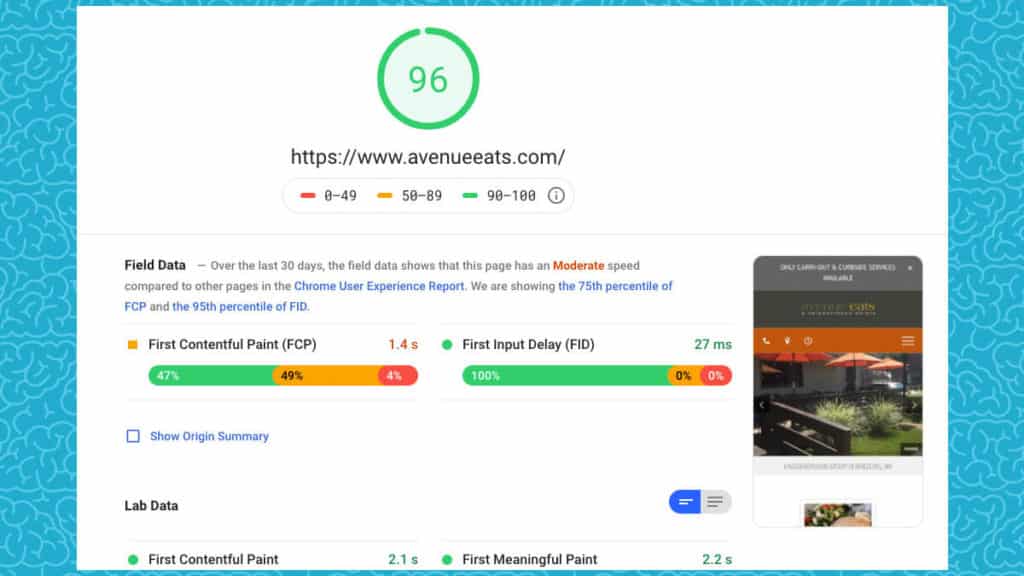This screenshot has height=576, width=1024.
Task: Close the carry-out banner in preview
Action: pos(910,268)
